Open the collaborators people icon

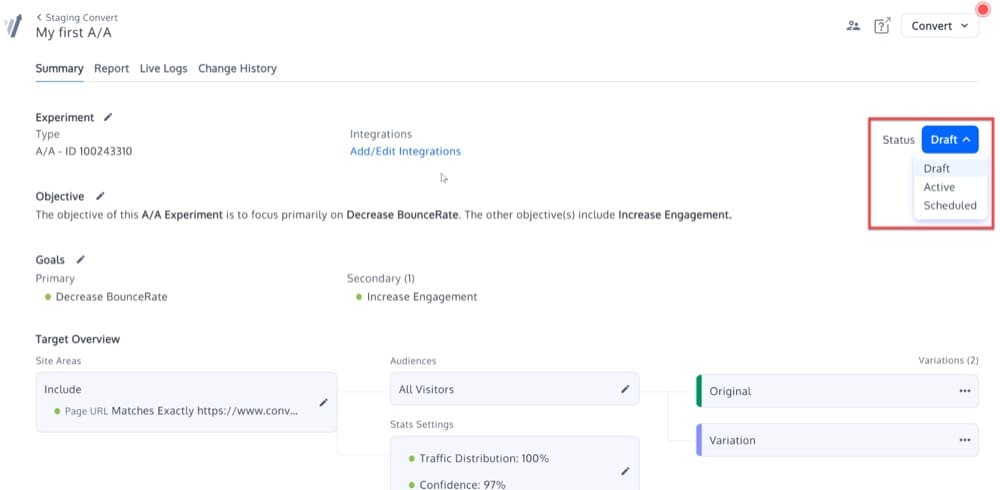[x=853, y=26]
